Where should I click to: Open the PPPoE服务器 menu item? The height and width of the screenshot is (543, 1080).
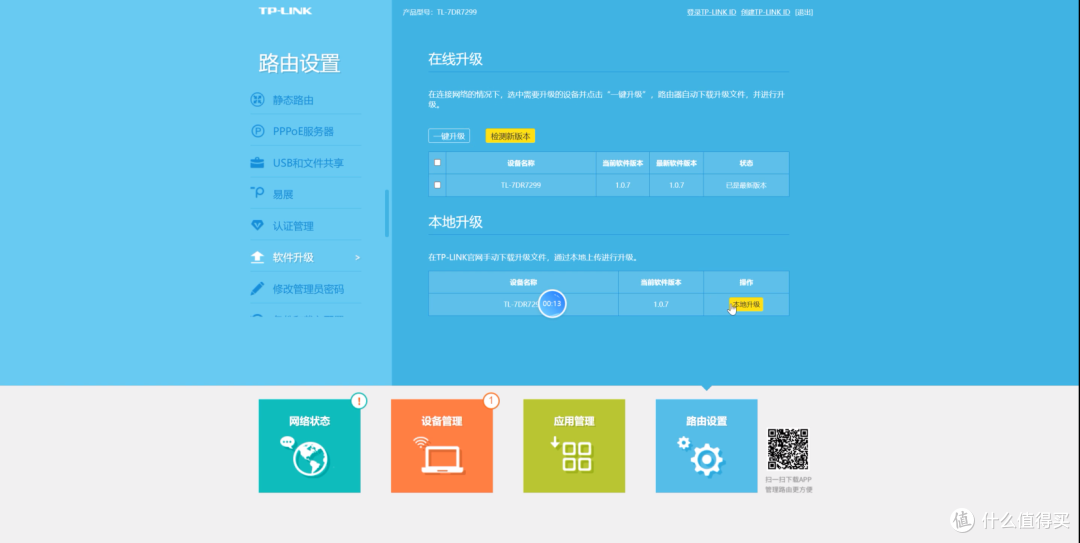[x=305, y=131]
